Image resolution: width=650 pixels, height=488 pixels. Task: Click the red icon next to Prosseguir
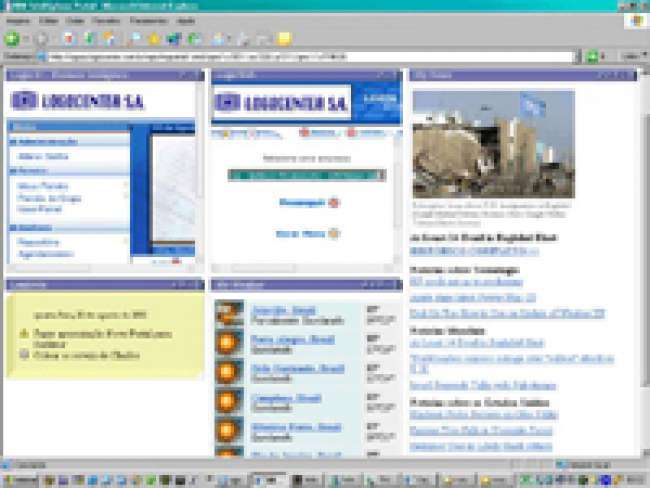click(334, 202)
